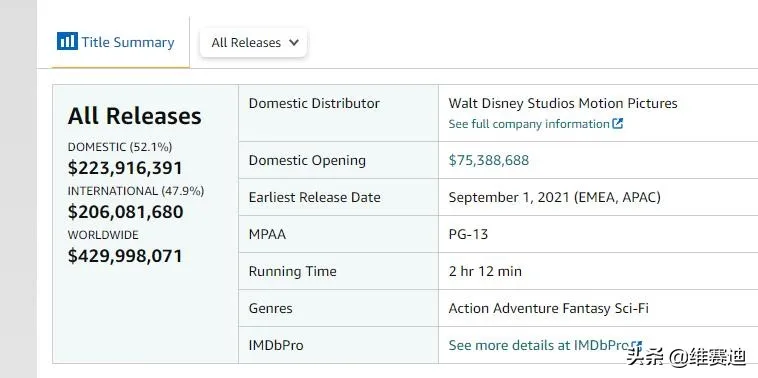
Task: Click the Title Summary bar chart icon
Action: pyautogui.click(x=67, y=41)
